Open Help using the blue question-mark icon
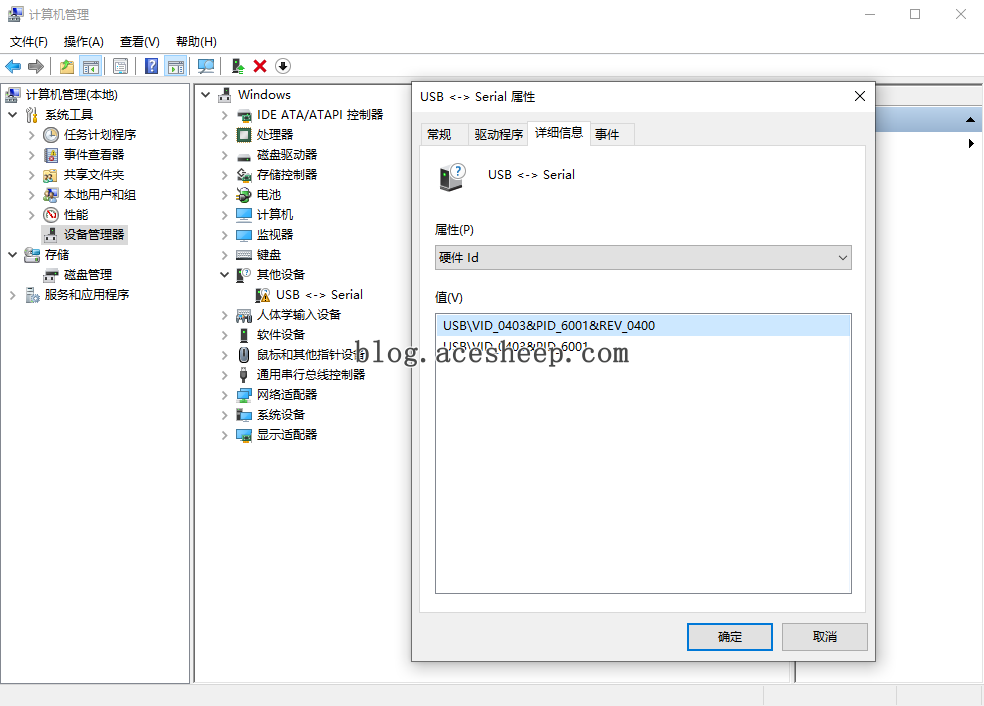Viewport: 984px width, 706px height. tap(151, 66)
